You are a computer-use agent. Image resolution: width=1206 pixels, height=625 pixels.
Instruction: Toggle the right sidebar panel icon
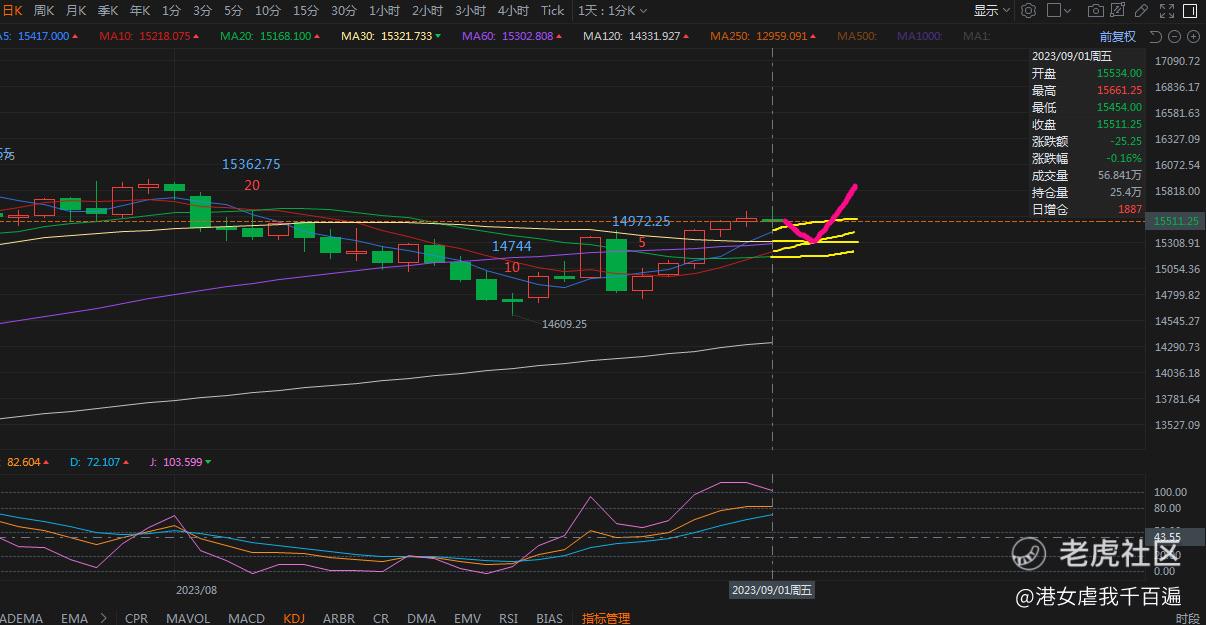1190,11
